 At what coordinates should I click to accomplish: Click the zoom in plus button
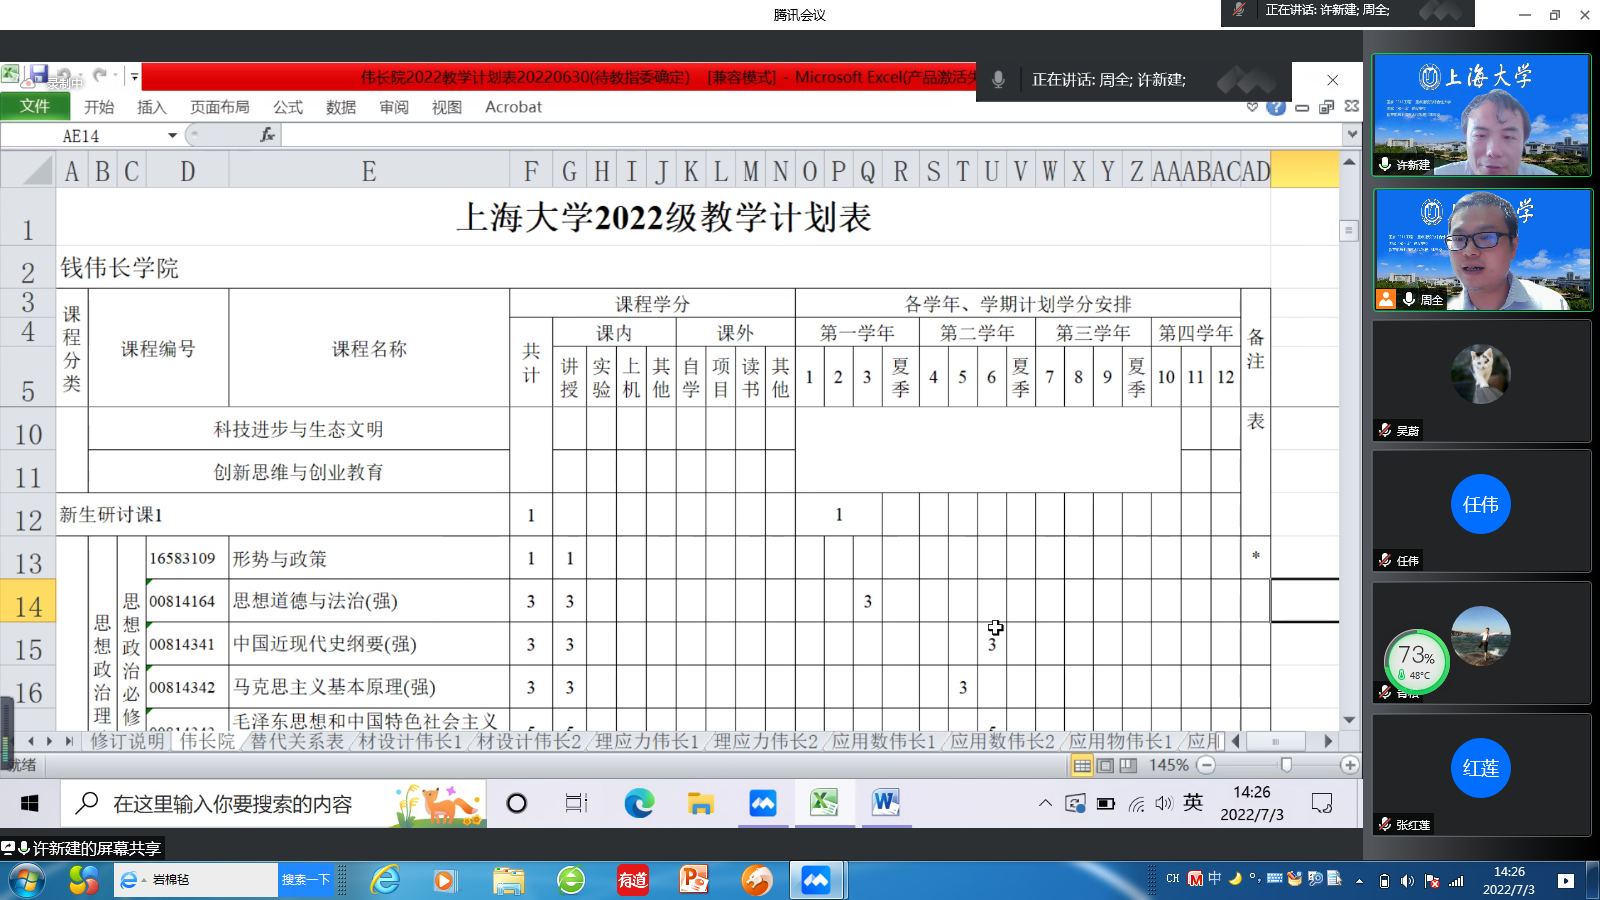(x=1349, y=765)
